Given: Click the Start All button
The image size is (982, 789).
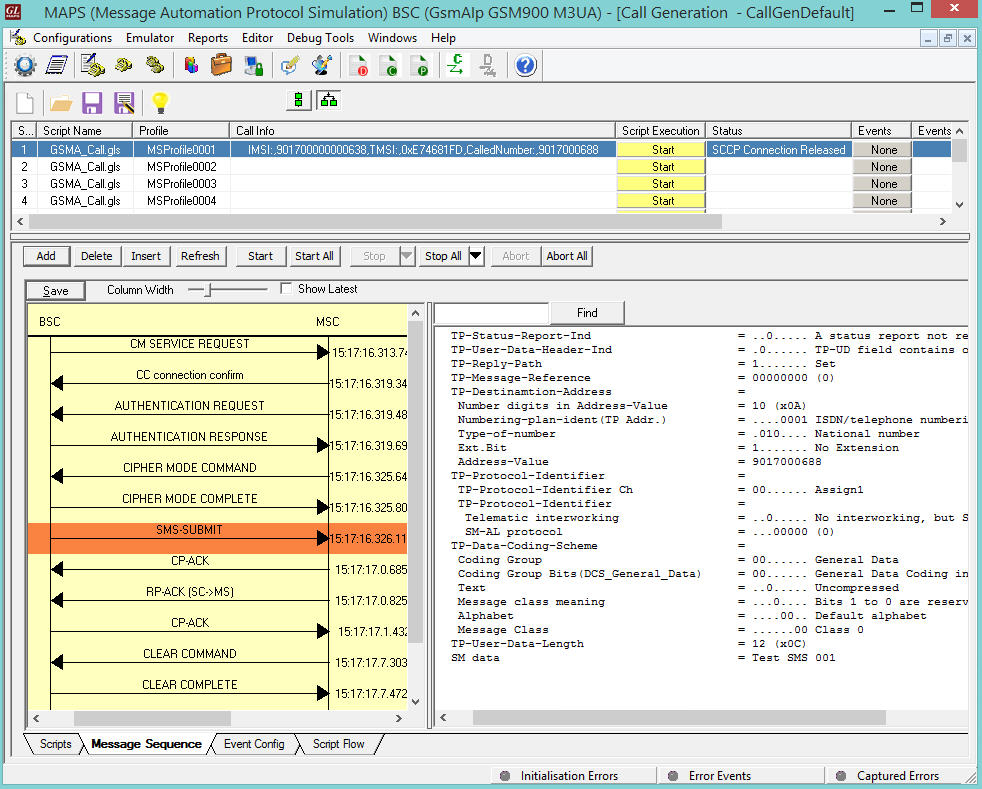Looking at the screenshot, I should pyautogui.click(x=314, y=256).
